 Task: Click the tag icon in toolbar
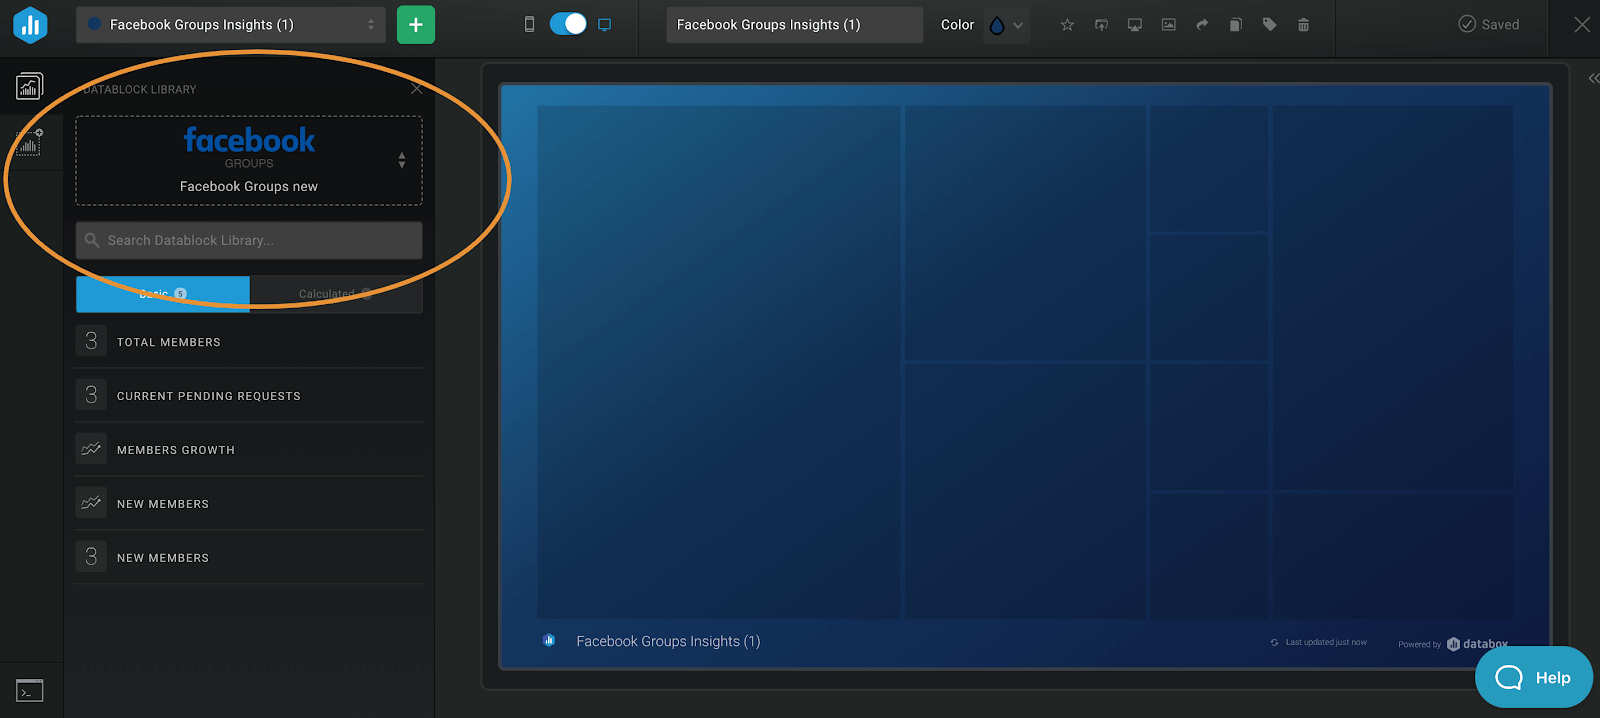pyautogui.click(x=1269, y=25)
